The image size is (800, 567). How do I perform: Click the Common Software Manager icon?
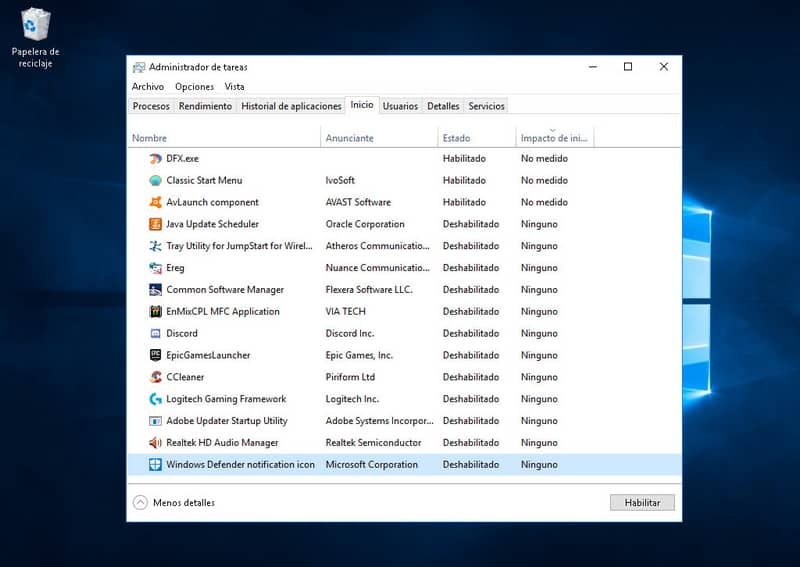tap(155, 290)
